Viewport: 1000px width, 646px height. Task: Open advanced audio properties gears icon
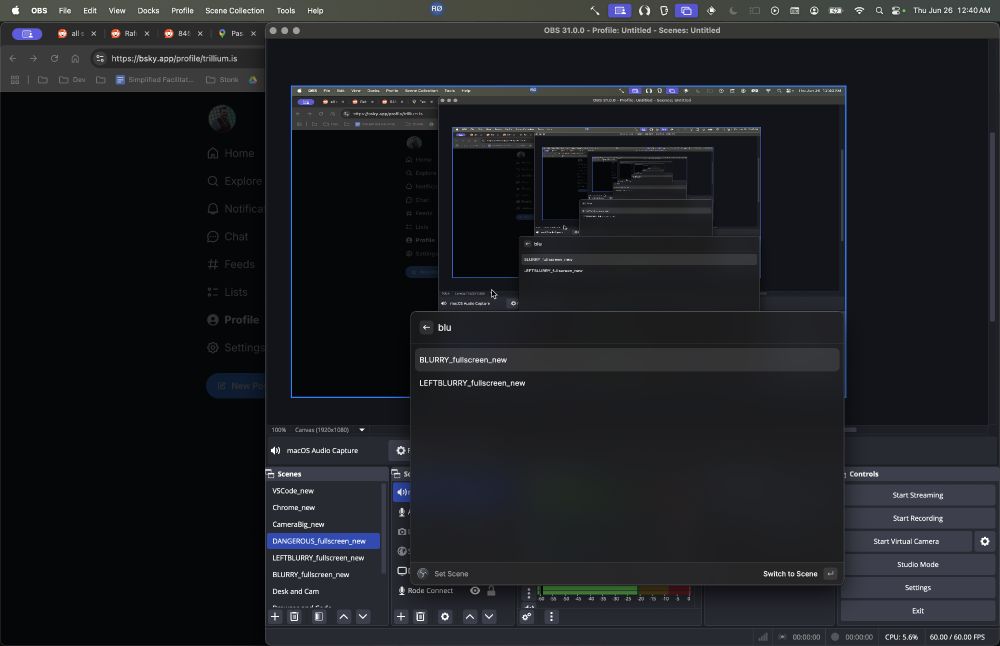click(x=527, y=617)
